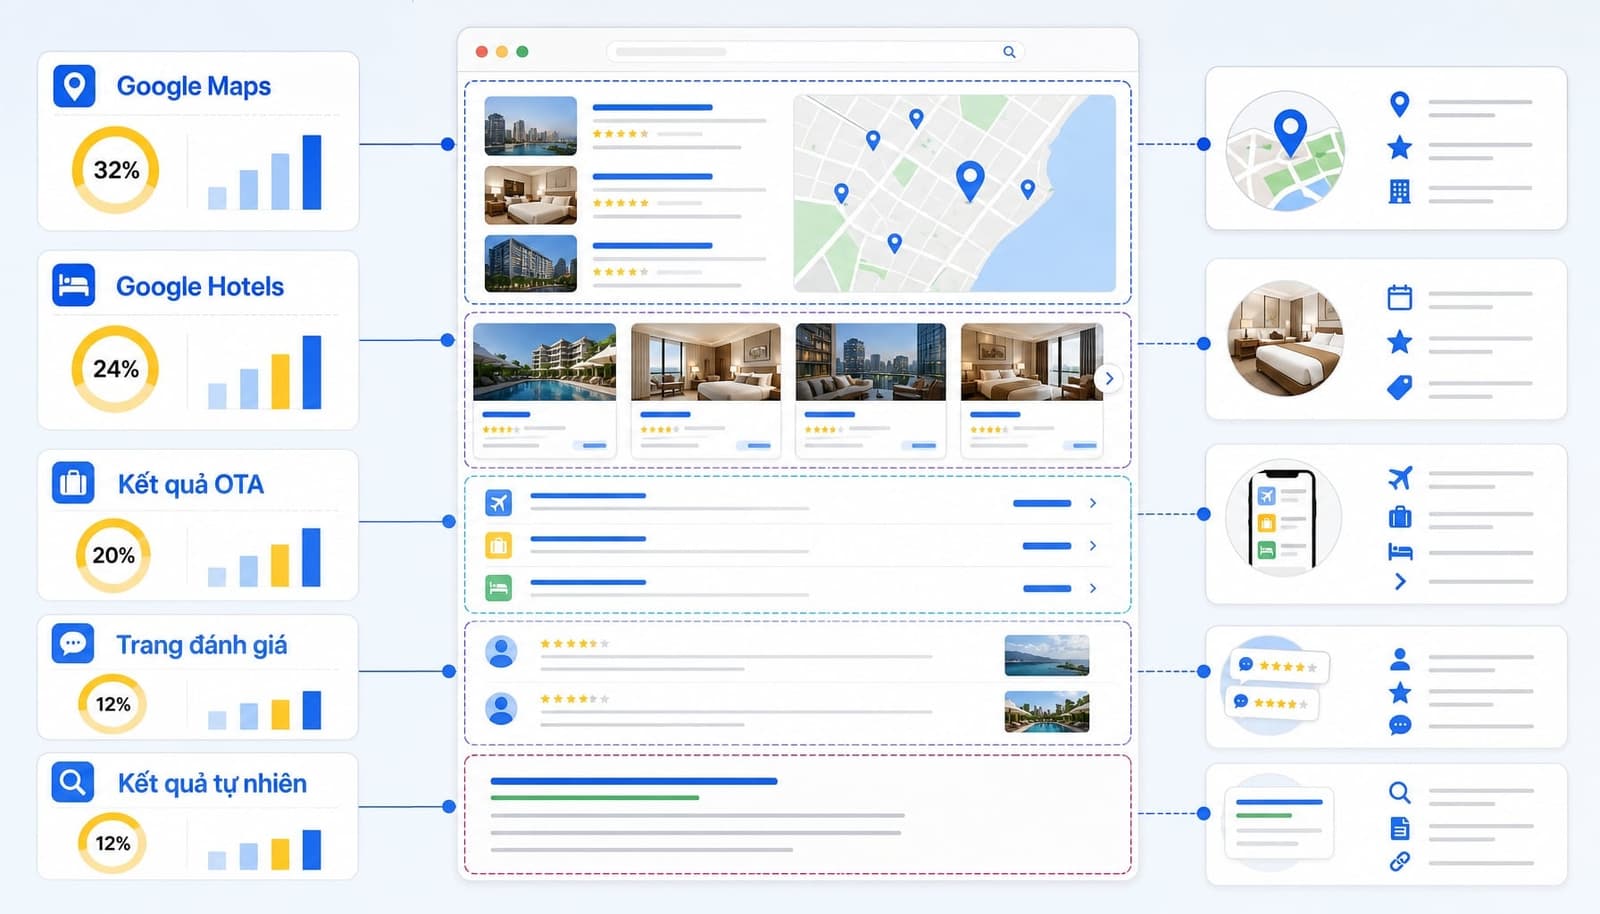Click the Kết quả OTA heading text
Screen dimensions: 1600x914
pos(191,484)
